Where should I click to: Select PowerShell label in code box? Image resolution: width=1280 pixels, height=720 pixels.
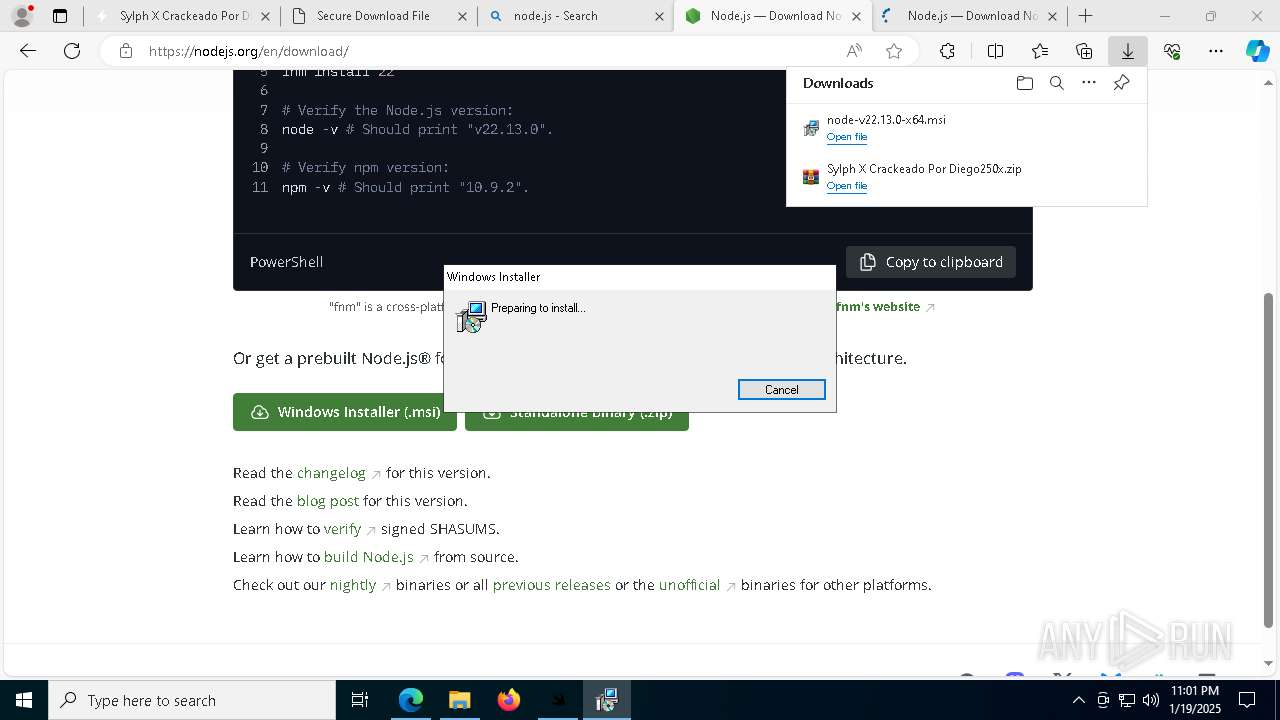pos(286,262)
